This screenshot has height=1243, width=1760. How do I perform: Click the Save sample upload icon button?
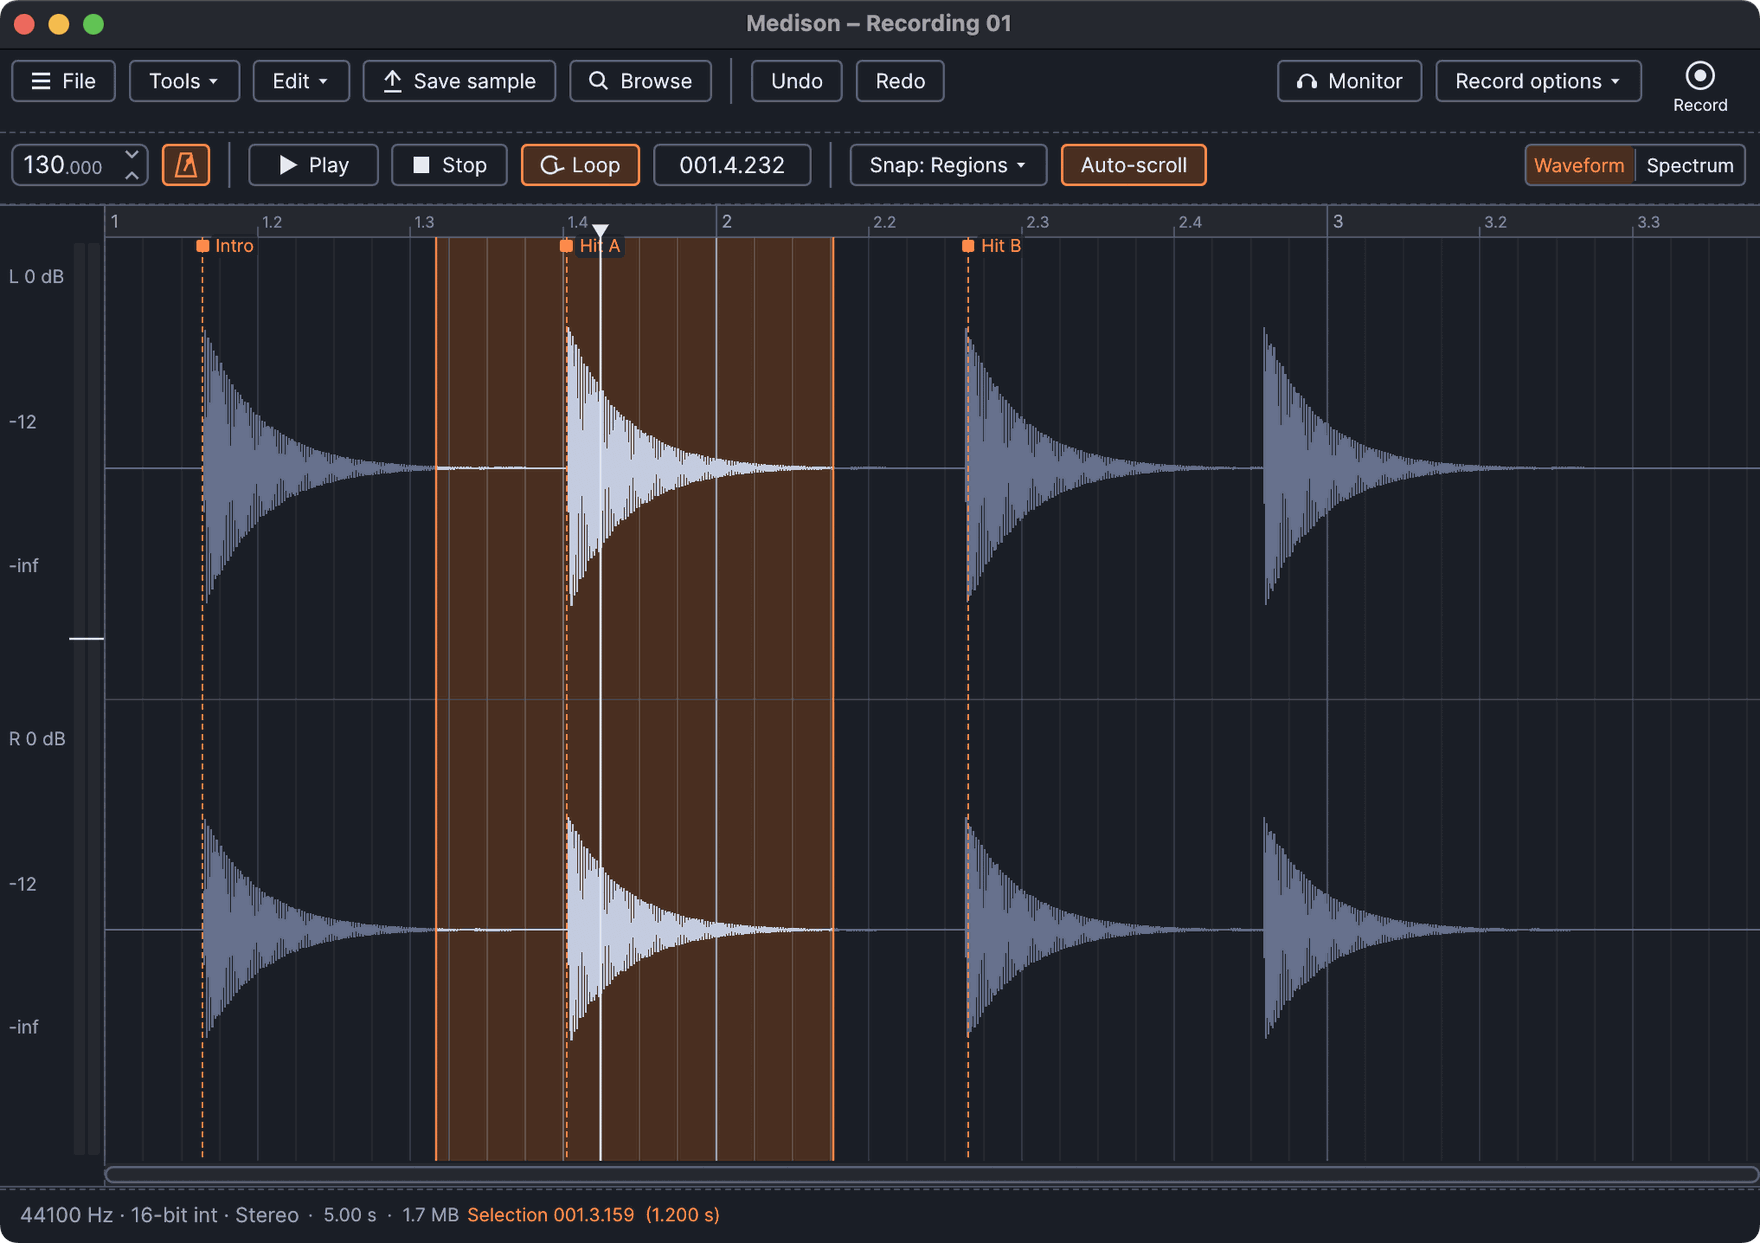tap(459, 81)
